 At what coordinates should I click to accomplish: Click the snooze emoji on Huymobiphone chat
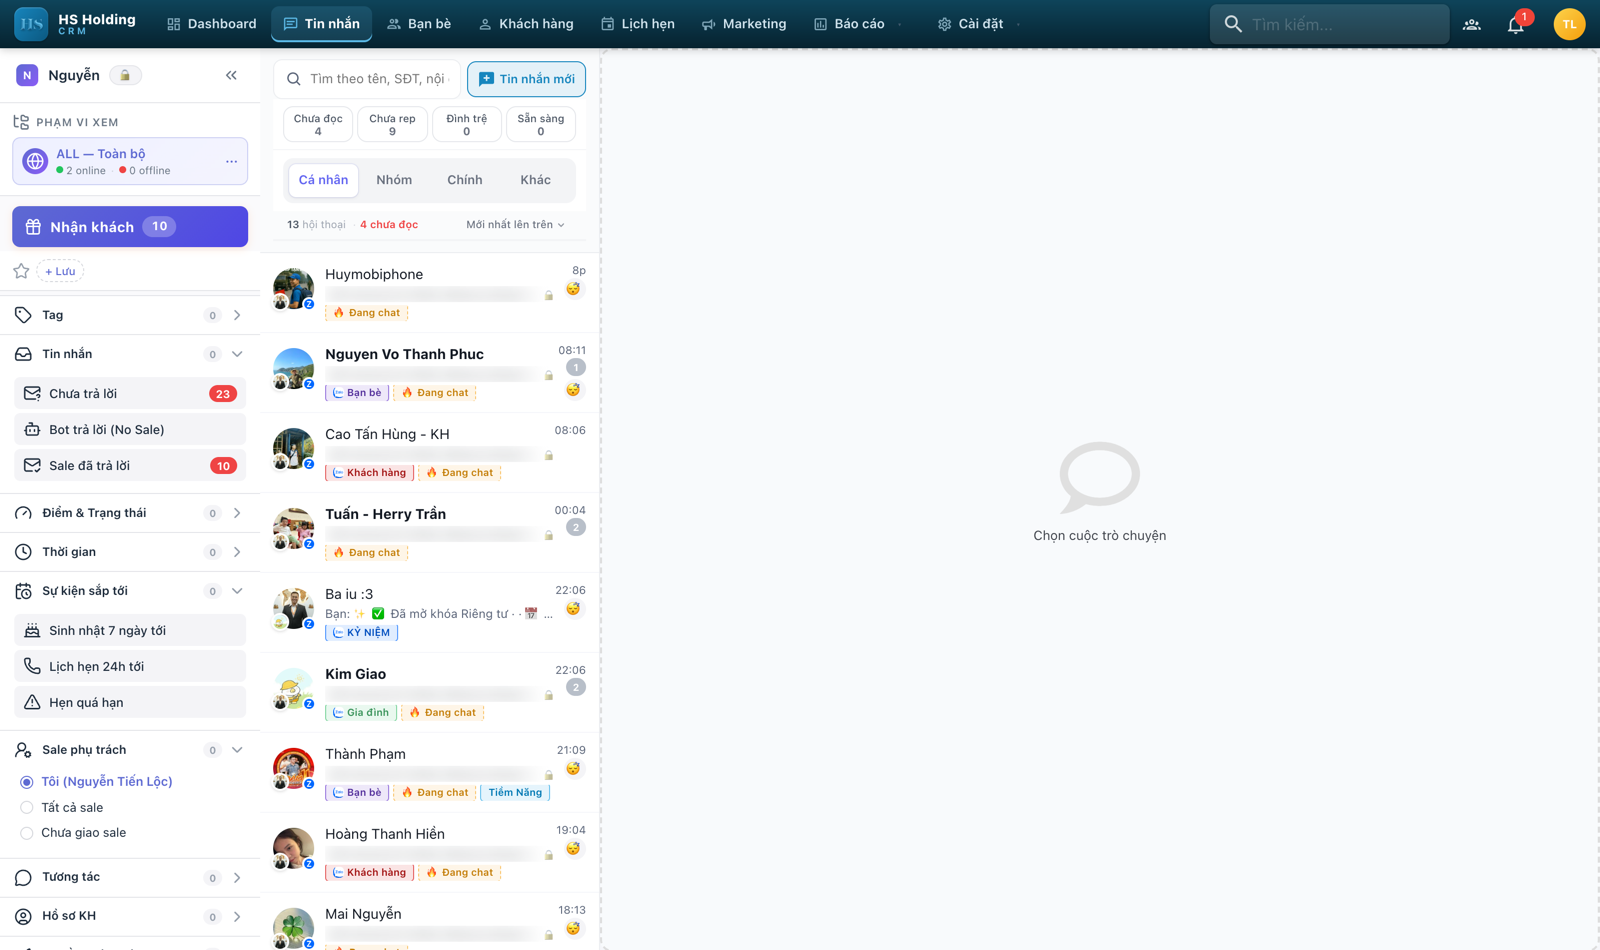click(573, 289)
